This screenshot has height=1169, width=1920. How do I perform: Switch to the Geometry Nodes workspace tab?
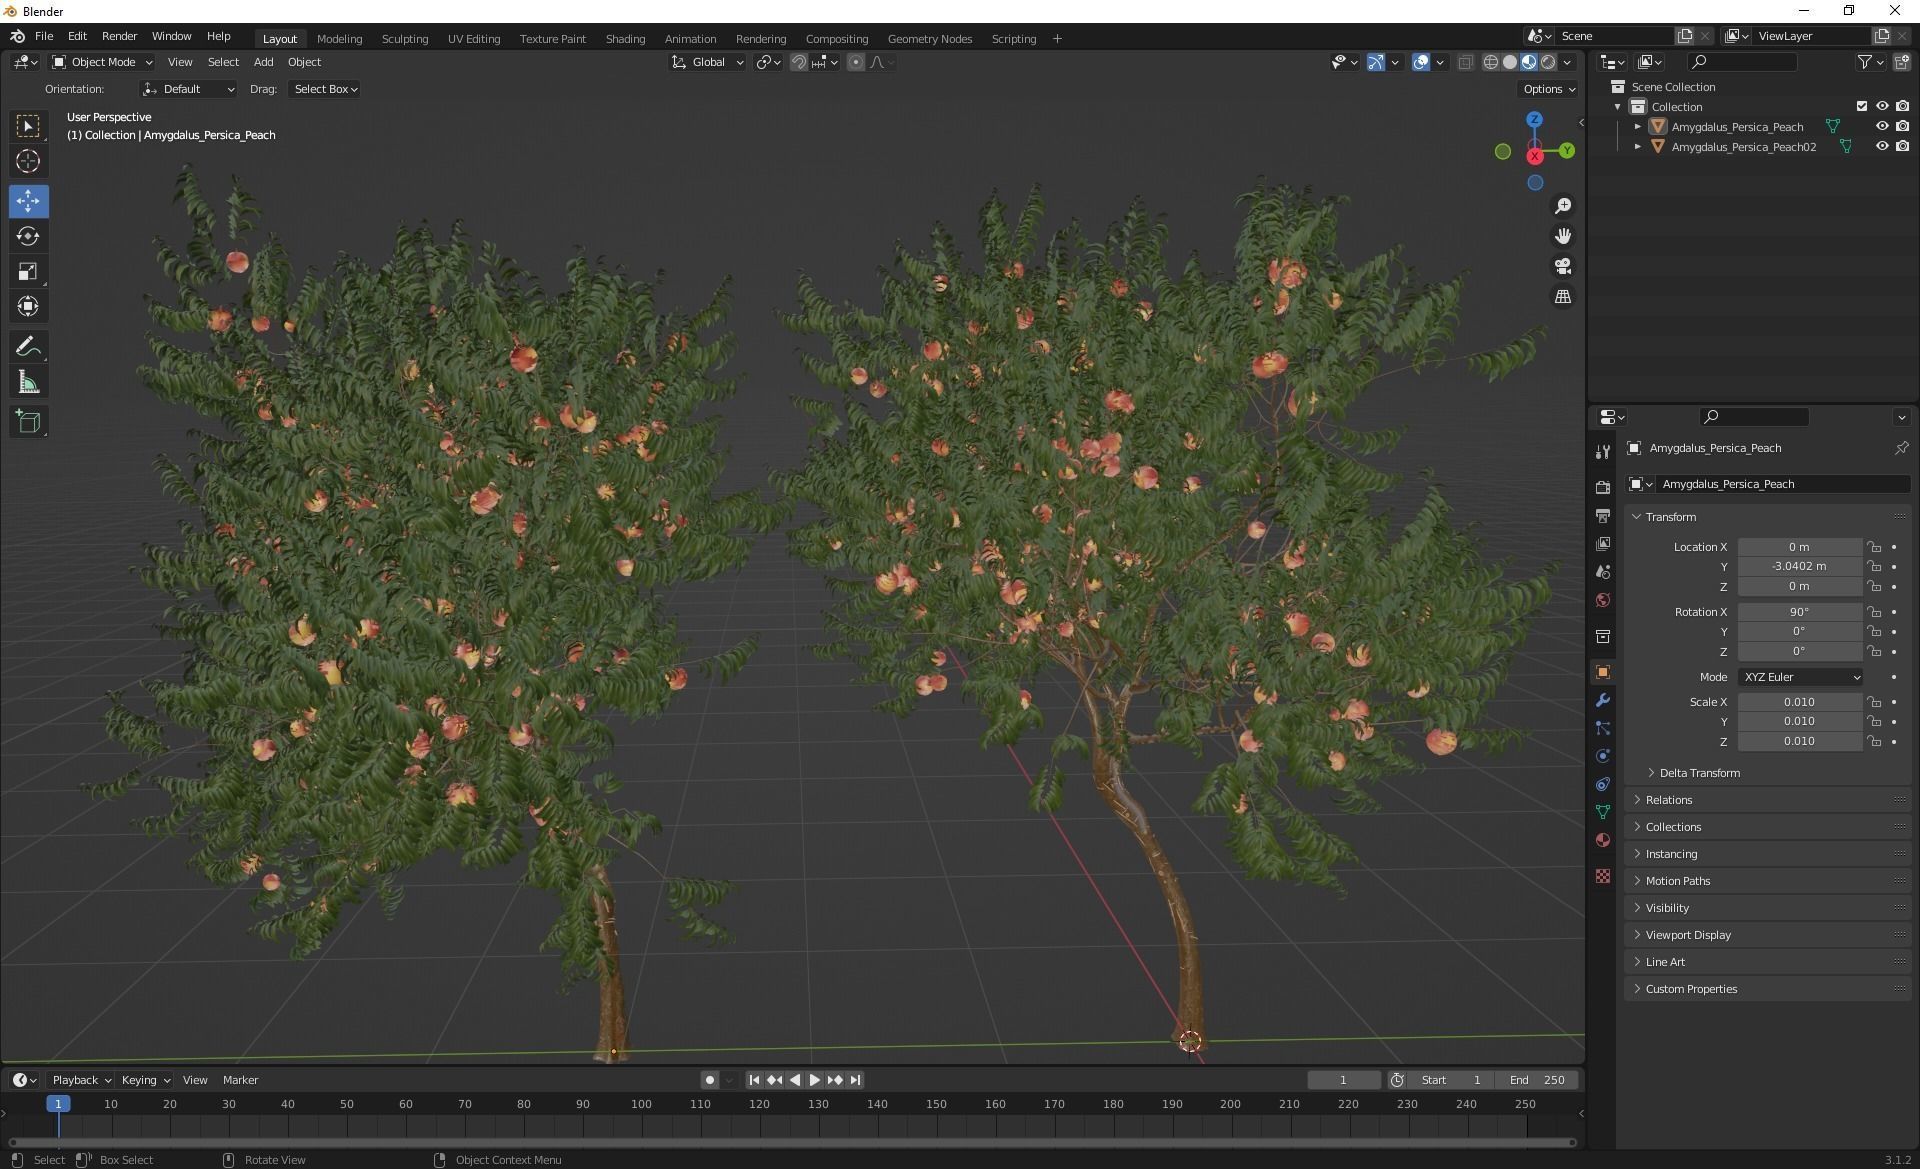pos(930,39)
